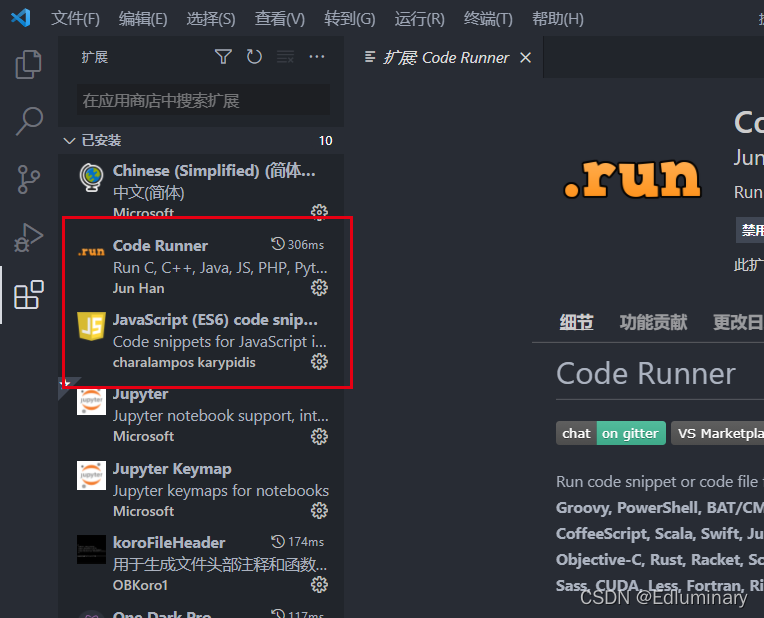Filter extensions with the funnel icon
Screen dimensions: 764x618
coord(223,57)
